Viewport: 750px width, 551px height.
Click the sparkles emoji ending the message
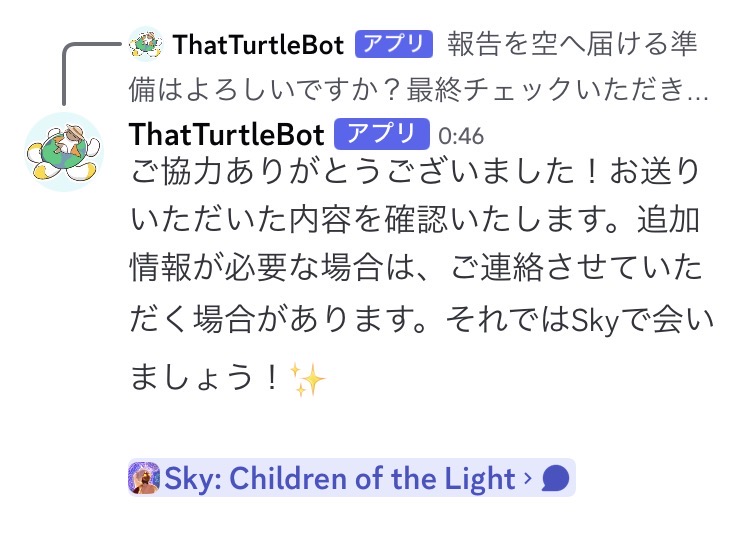click(308, 379)
